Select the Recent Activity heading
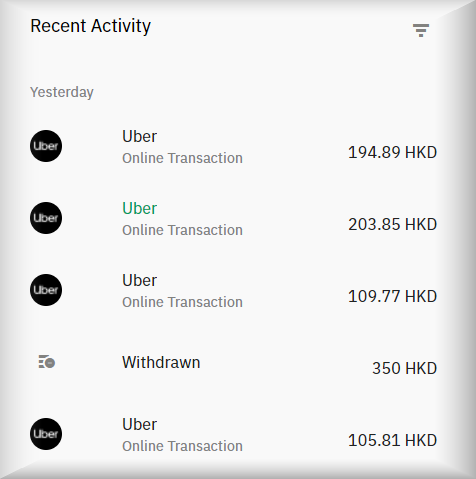The image size is (476, 479). pyautogui.click(x=90, y=26)
